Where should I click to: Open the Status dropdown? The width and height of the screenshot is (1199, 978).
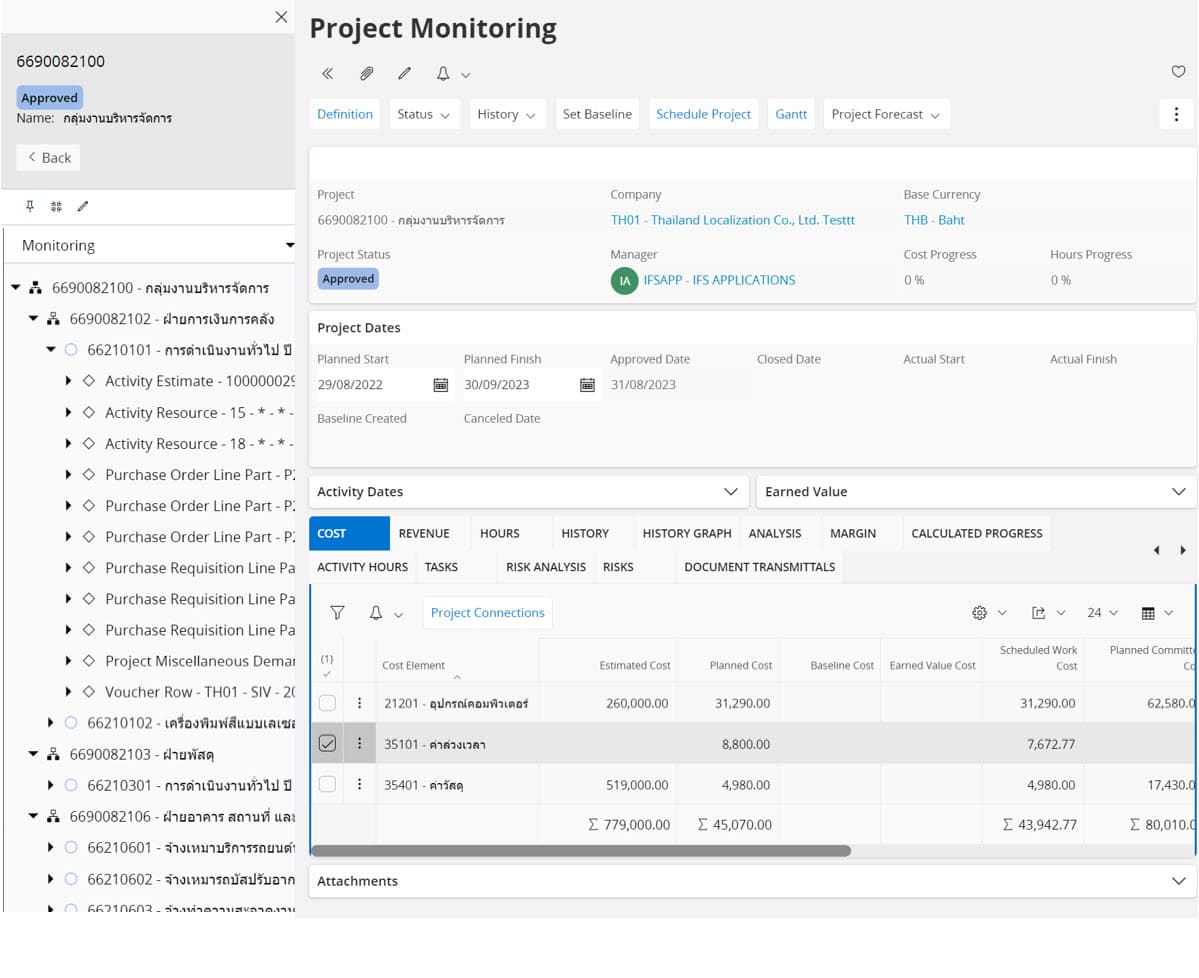pyautogui.click(x=423, y=114)
